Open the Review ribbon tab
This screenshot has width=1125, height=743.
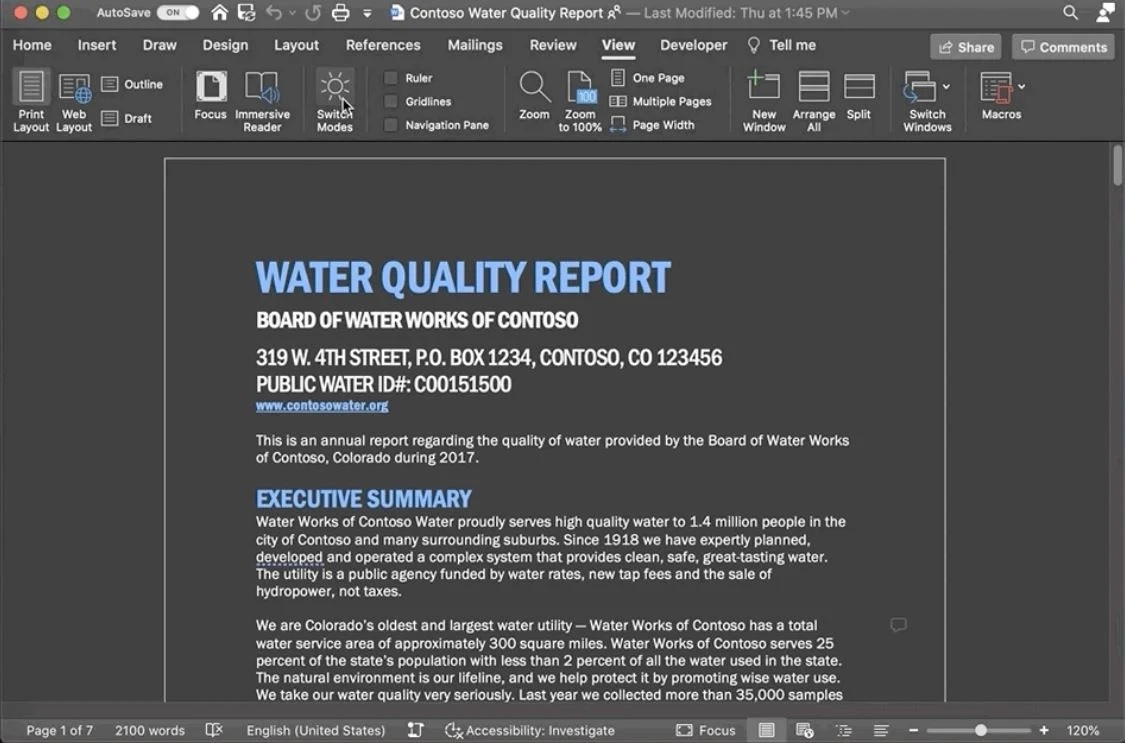click(553, 45)
